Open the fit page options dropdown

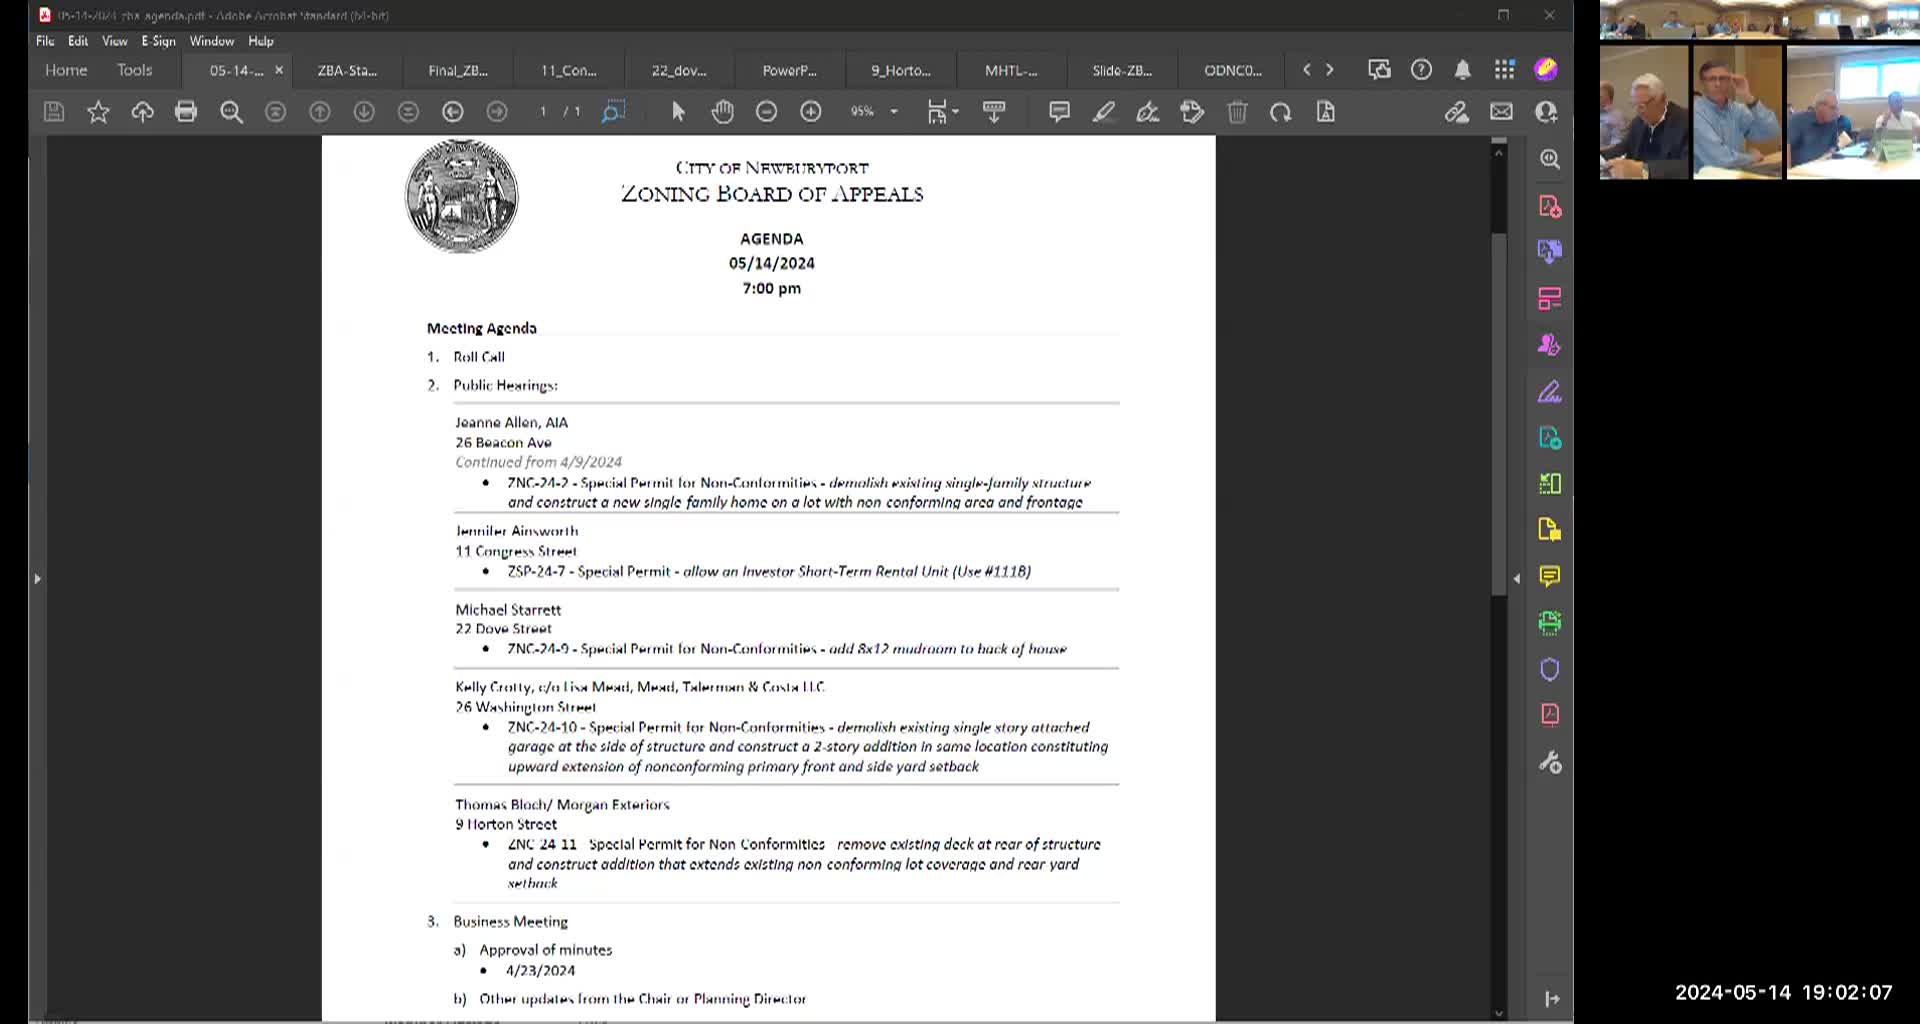pyautogui.click(x=942, y=112)
